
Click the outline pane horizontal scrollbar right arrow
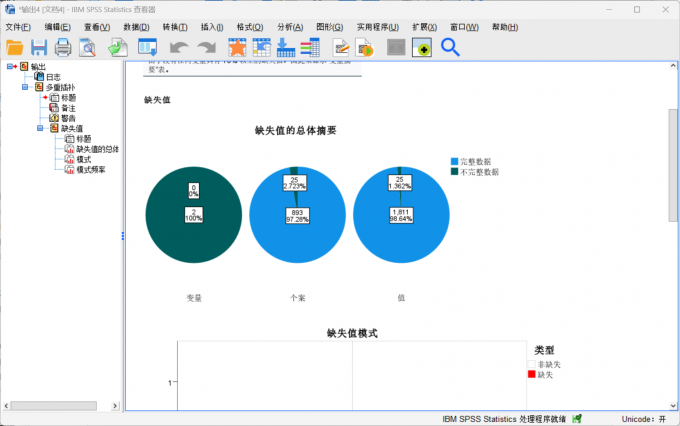click(115, 406)
